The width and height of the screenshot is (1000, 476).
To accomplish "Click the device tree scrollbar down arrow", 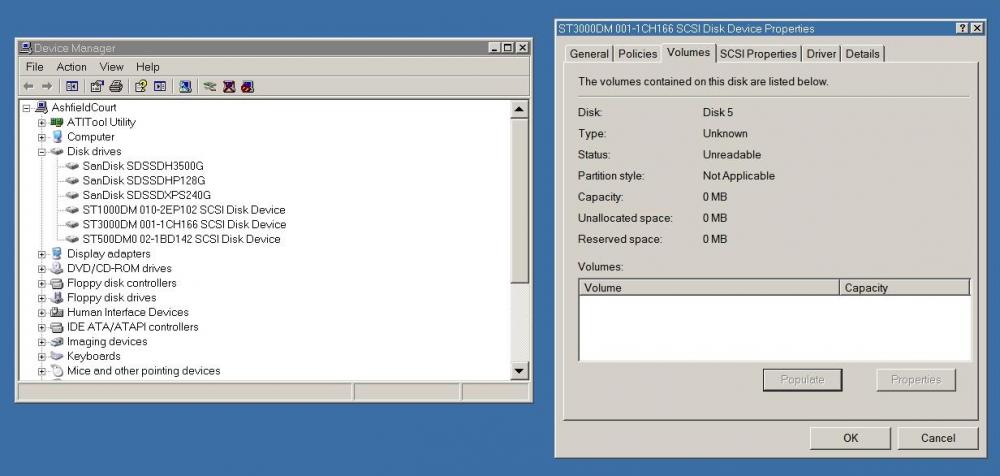I will (x=519, y=371).
